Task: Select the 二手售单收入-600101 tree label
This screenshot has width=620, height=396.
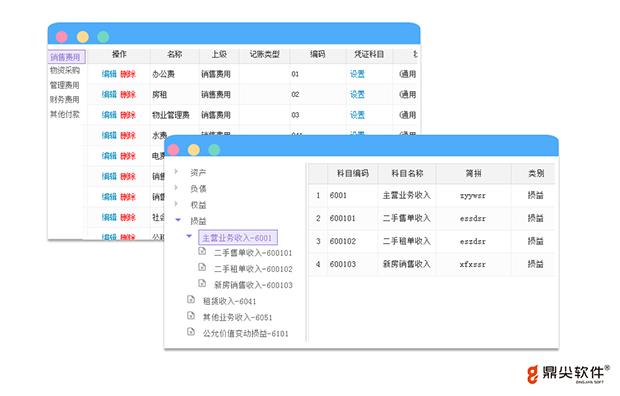Action: (253, 253)
